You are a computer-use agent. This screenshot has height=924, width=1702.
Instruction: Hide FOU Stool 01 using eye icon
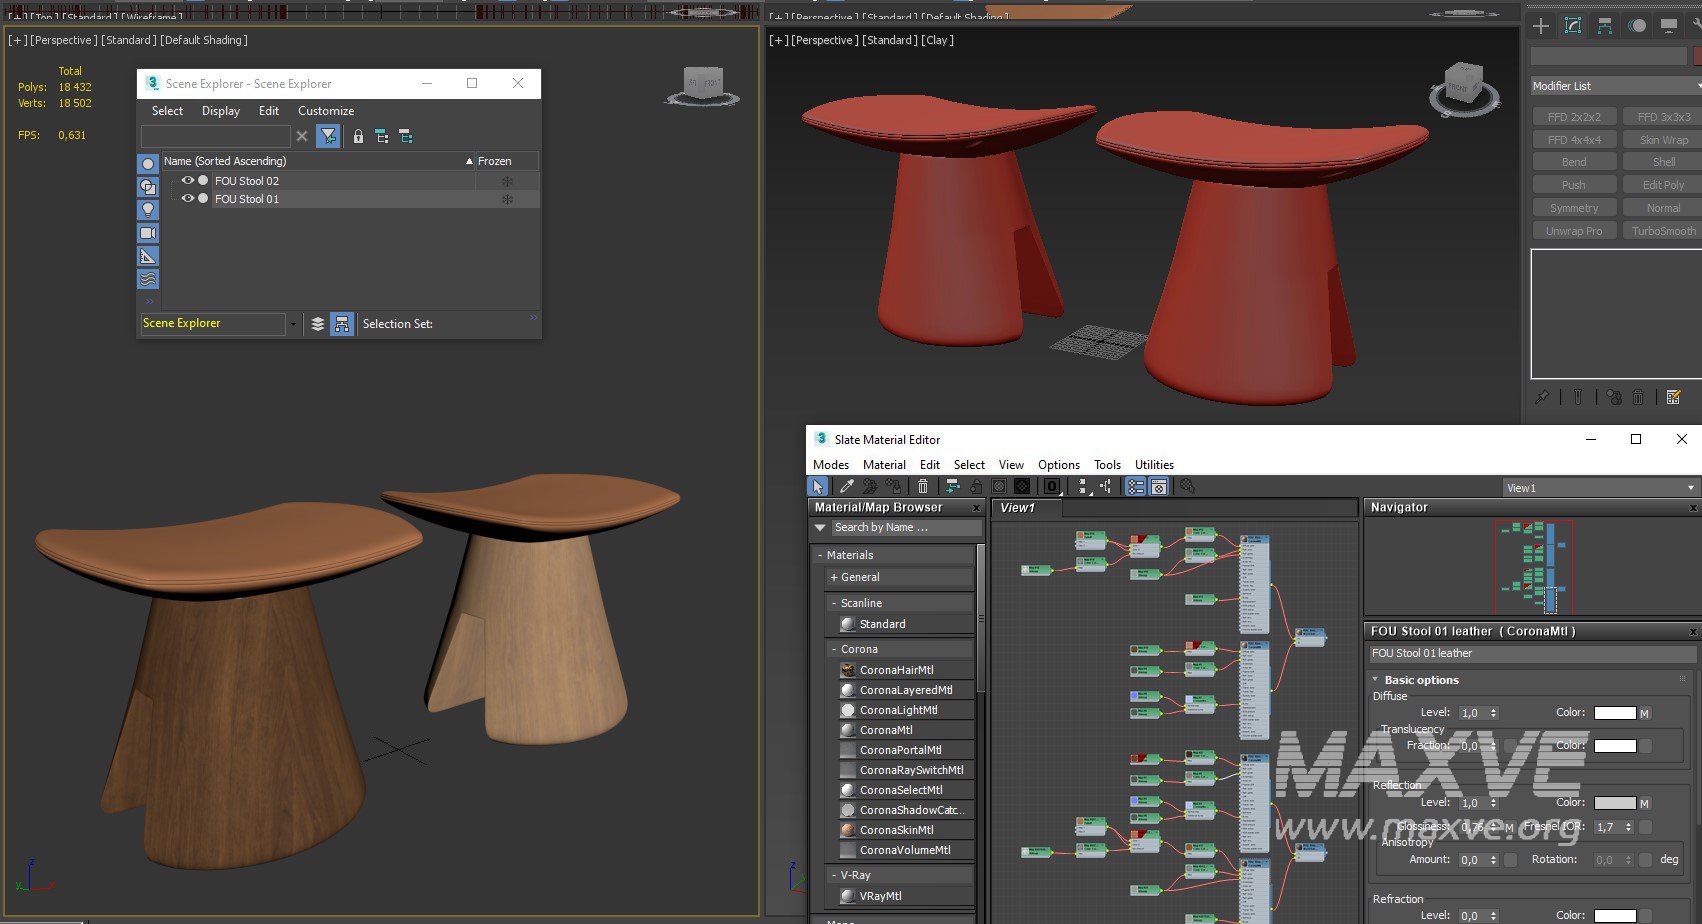click(187, 199)
